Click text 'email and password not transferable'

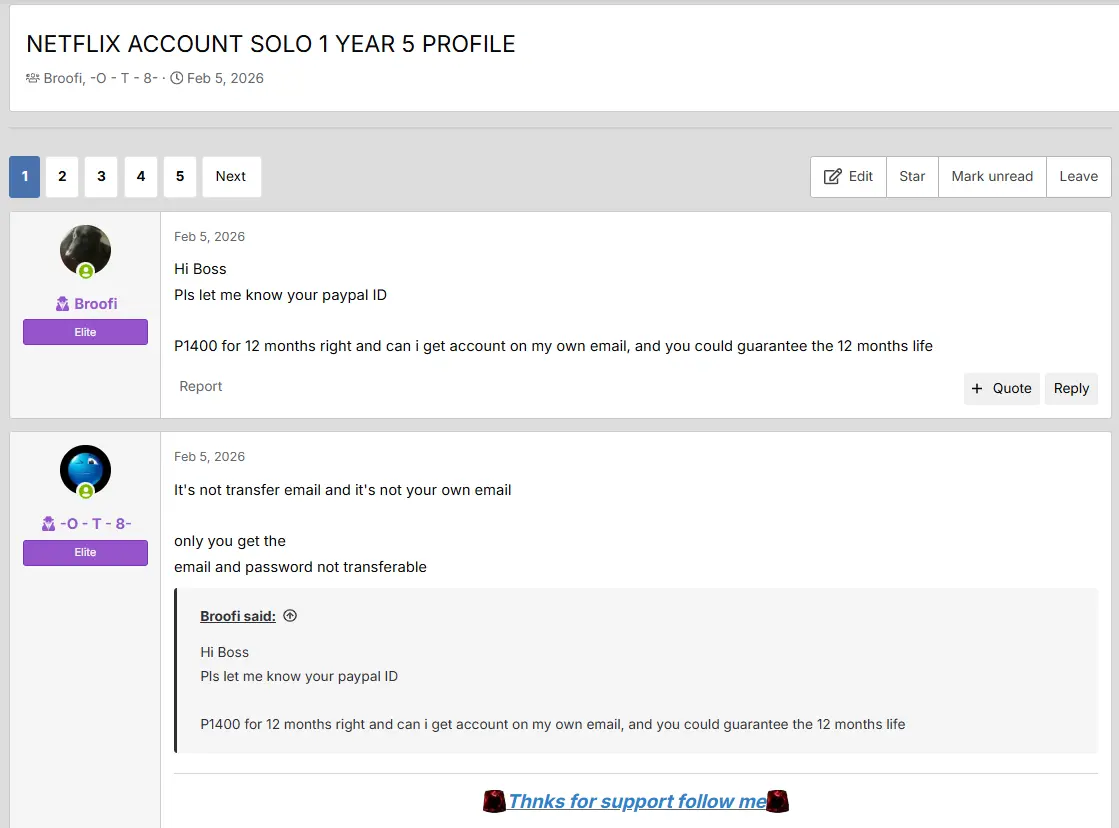click(300, 567)
